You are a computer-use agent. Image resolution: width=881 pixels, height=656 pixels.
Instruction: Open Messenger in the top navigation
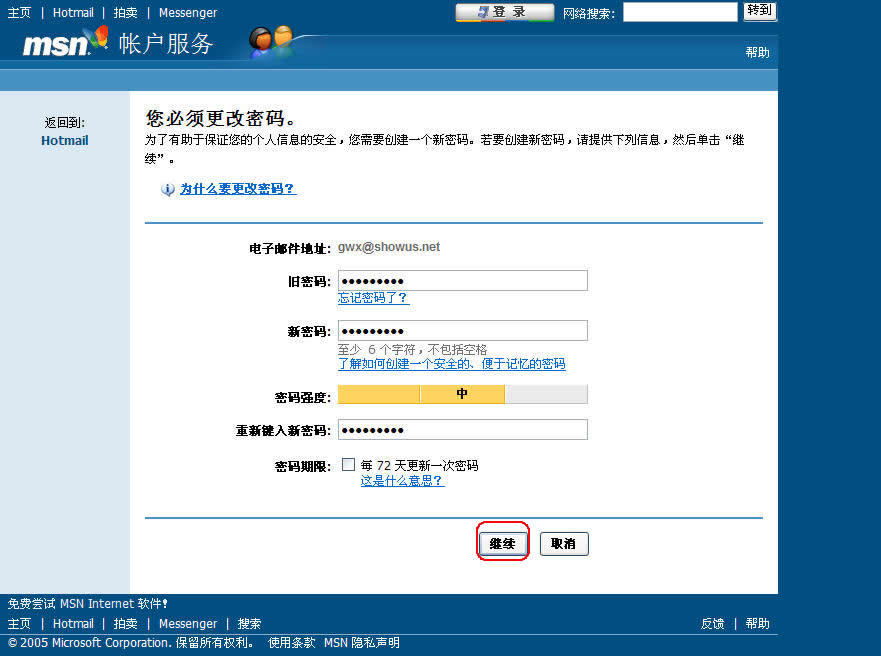188,12
